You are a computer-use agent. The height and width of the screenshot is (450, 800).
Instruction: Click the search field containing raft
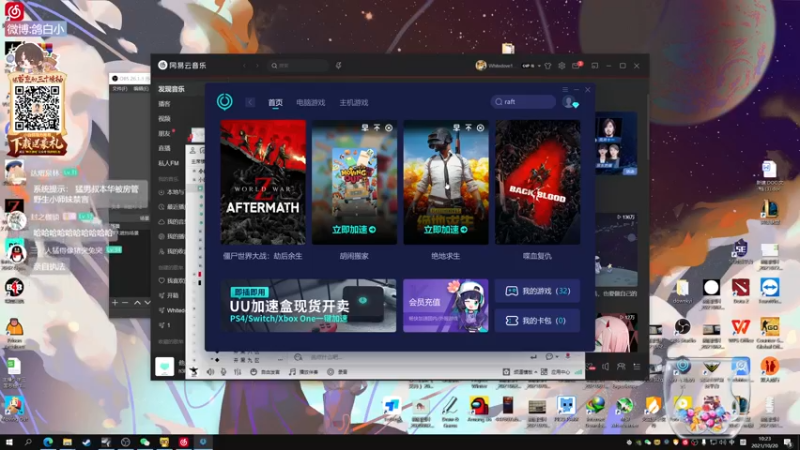[x=523, y=102]
